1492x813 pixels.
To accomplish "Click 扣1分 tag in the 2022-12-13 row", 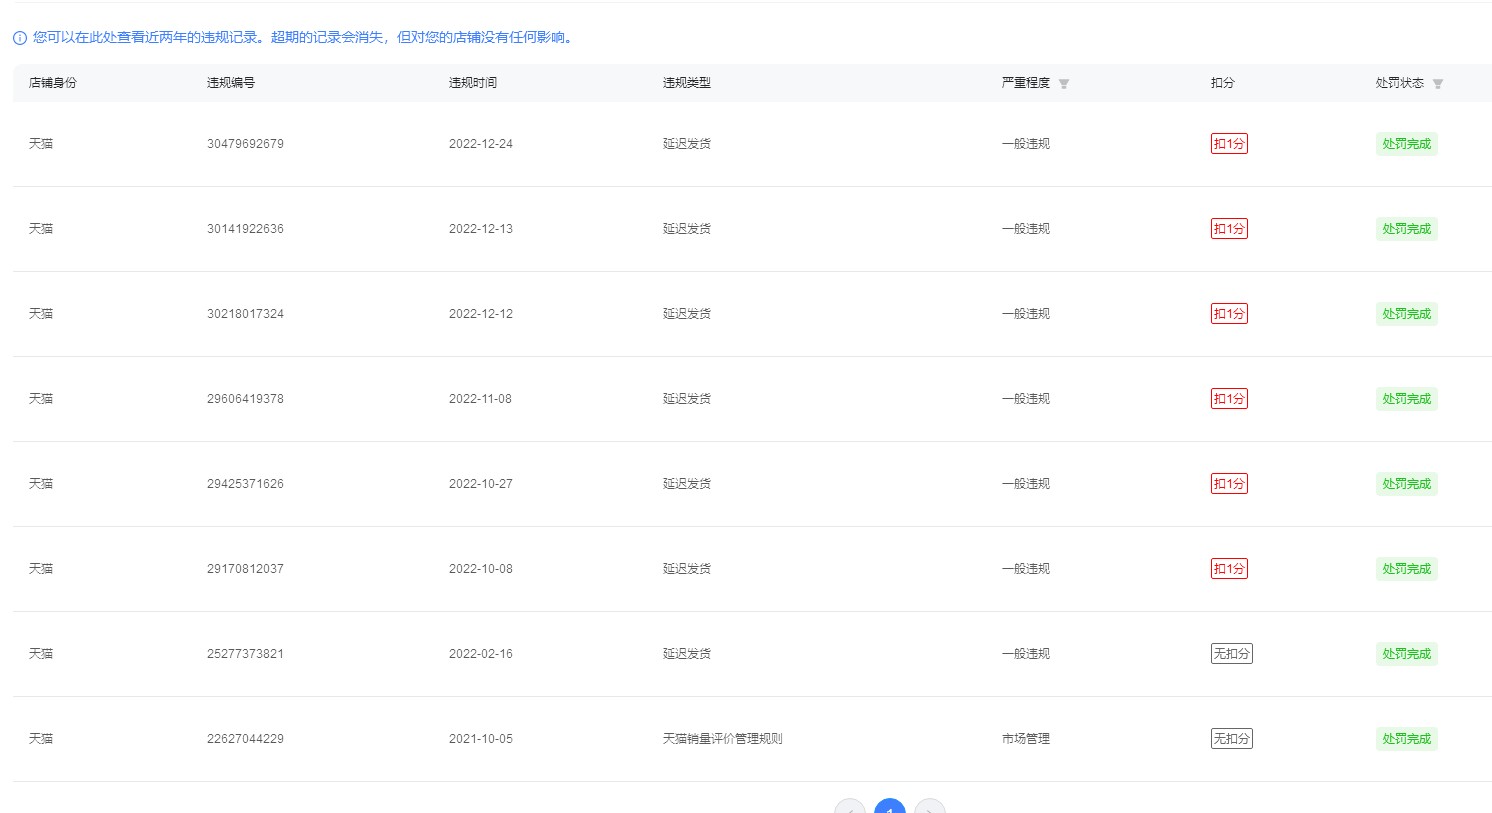I will click(x=1229, y=229).
